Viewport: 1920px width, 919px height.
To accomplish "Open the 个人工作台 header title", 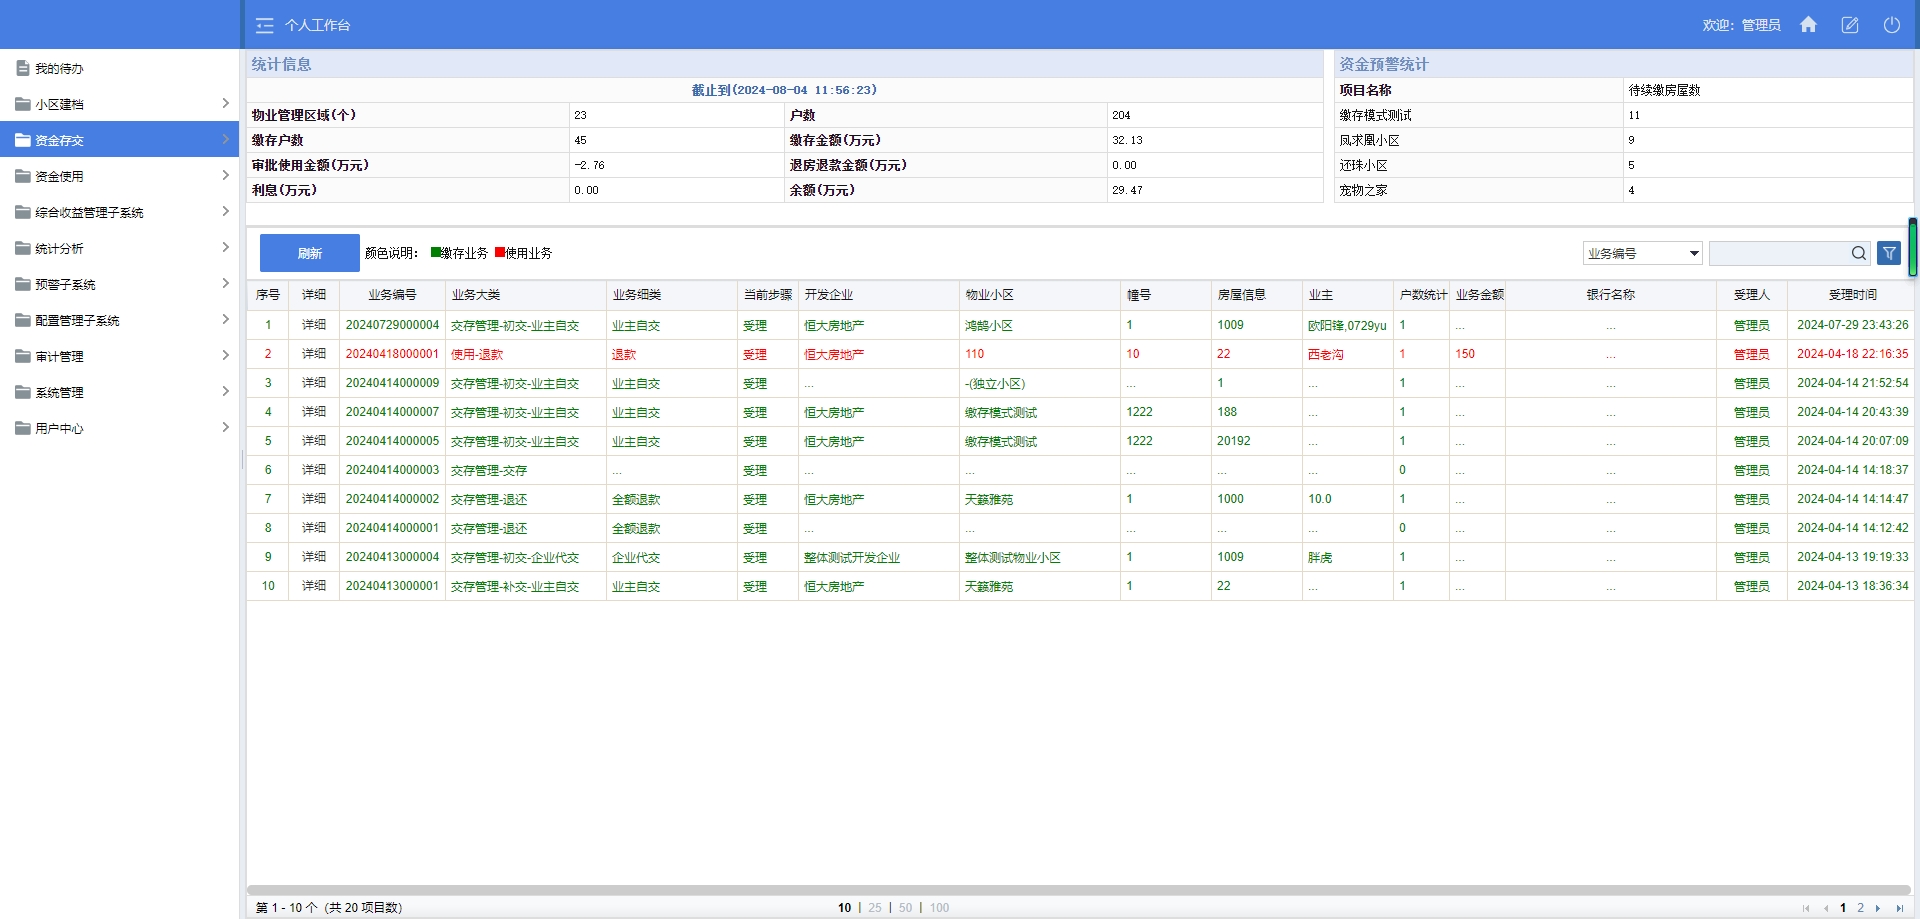I will [317, 25].
